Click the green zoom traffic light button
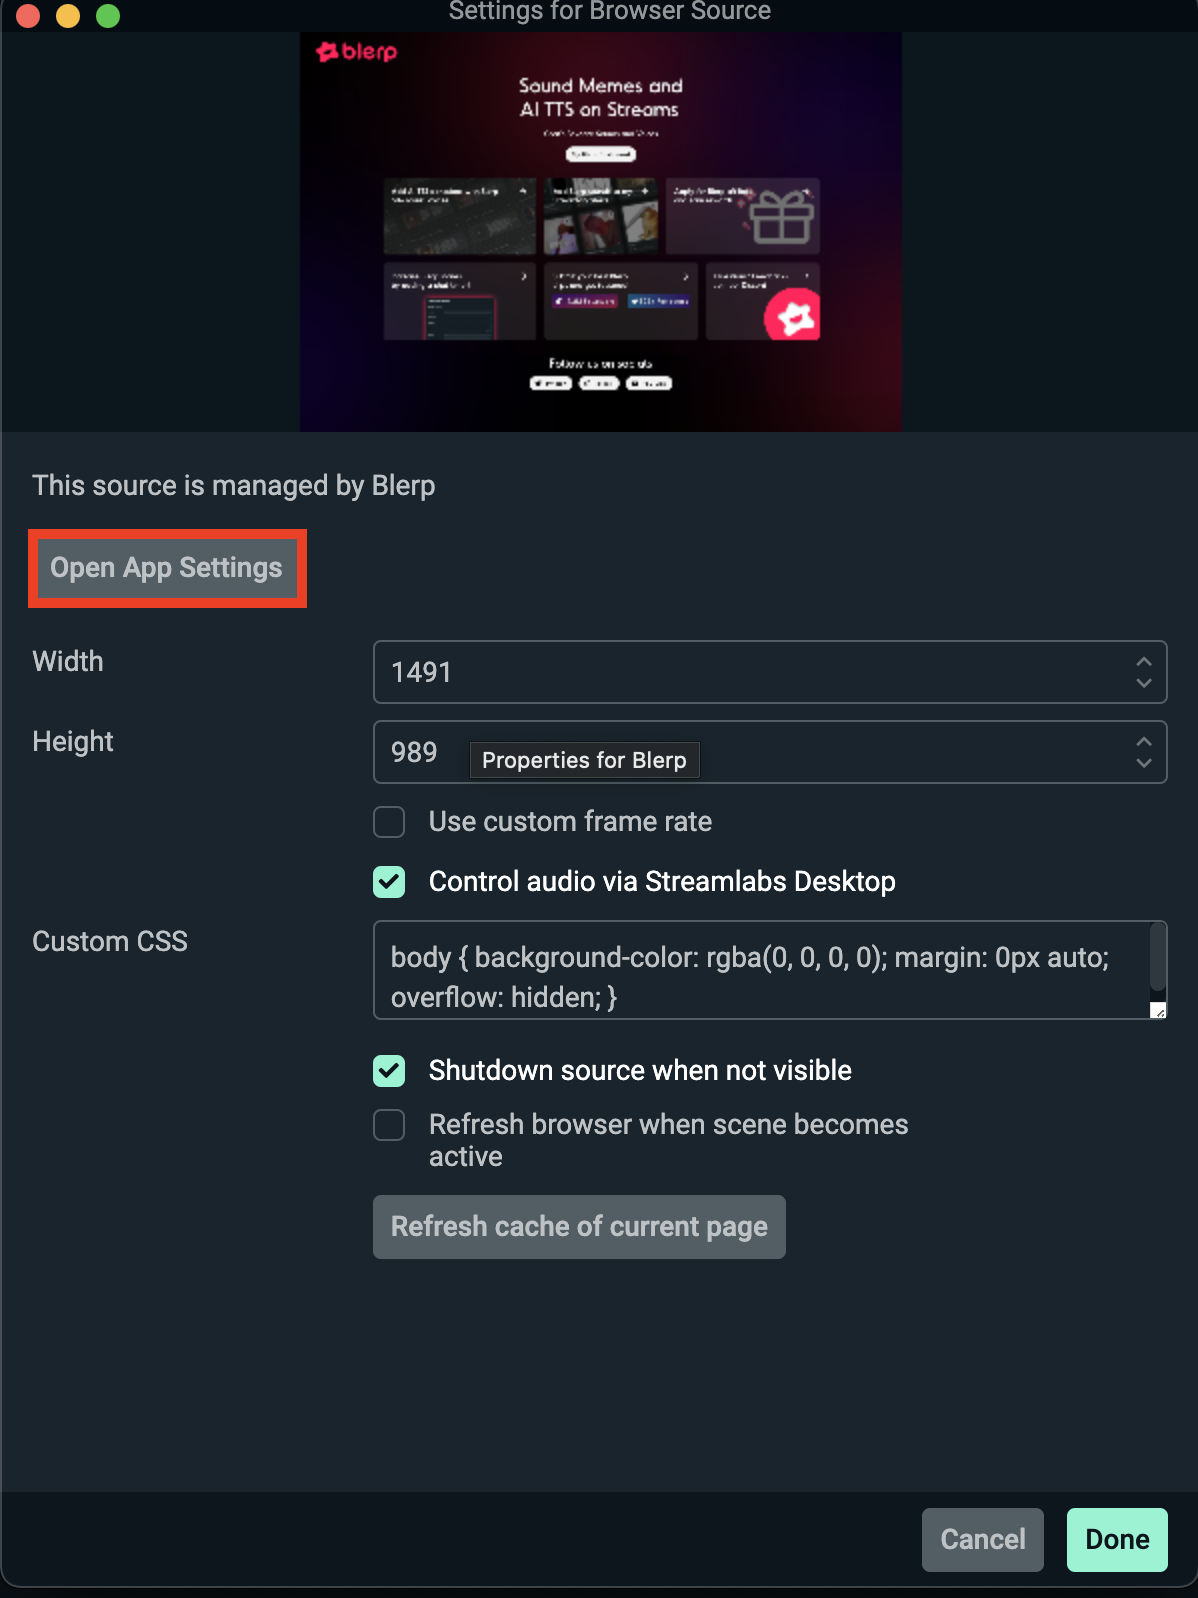1198x1598 pixels. pos(108,16)
